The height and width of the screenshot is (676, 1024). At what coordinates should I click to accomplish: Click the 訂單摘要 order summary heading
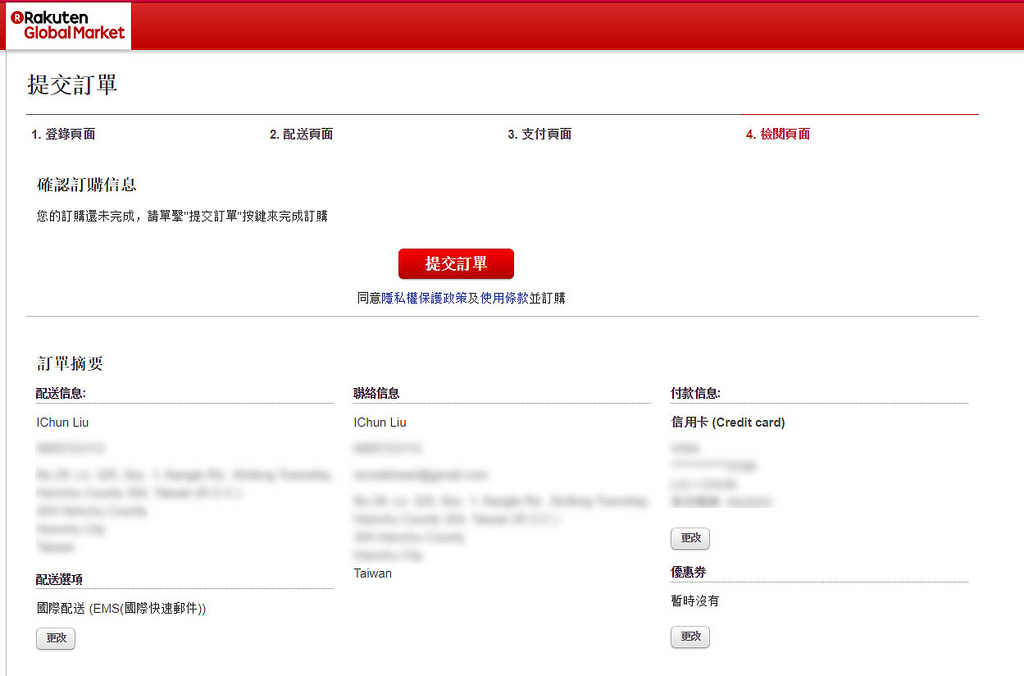pos(70,364)
